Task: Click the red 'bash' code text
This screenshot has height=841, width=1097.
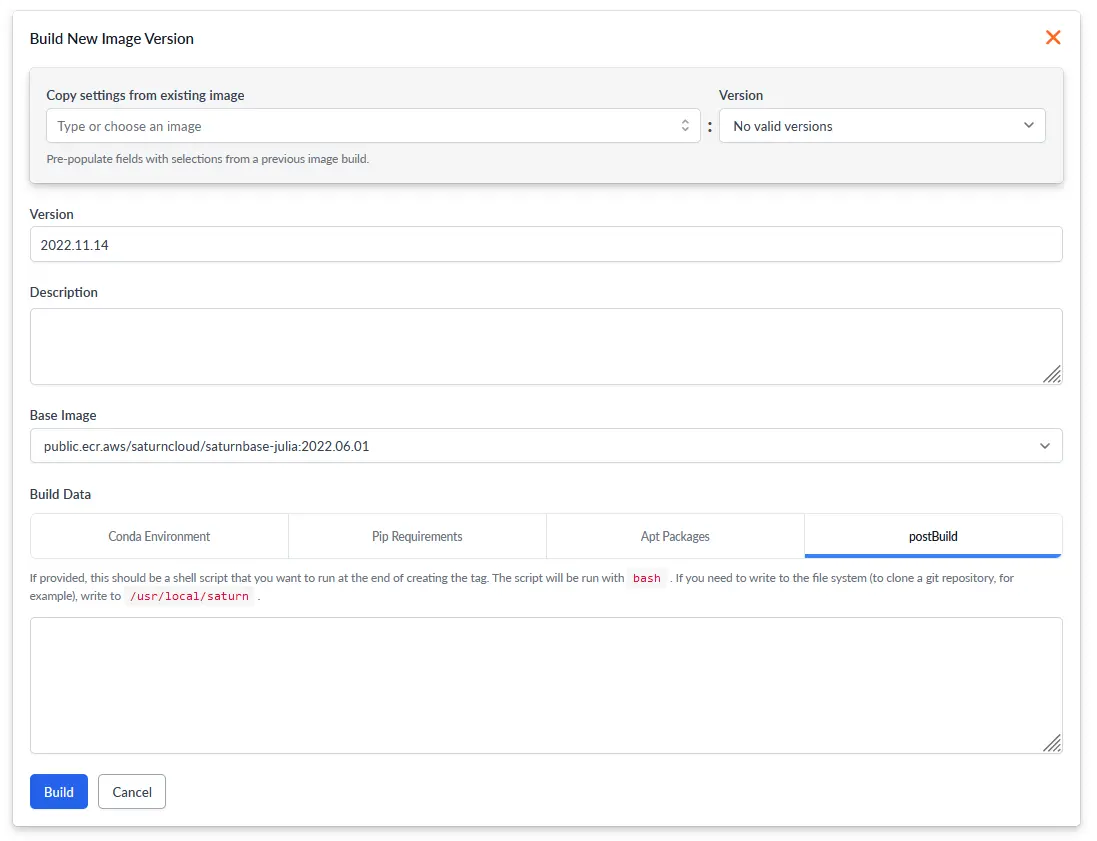Action: 647,579
